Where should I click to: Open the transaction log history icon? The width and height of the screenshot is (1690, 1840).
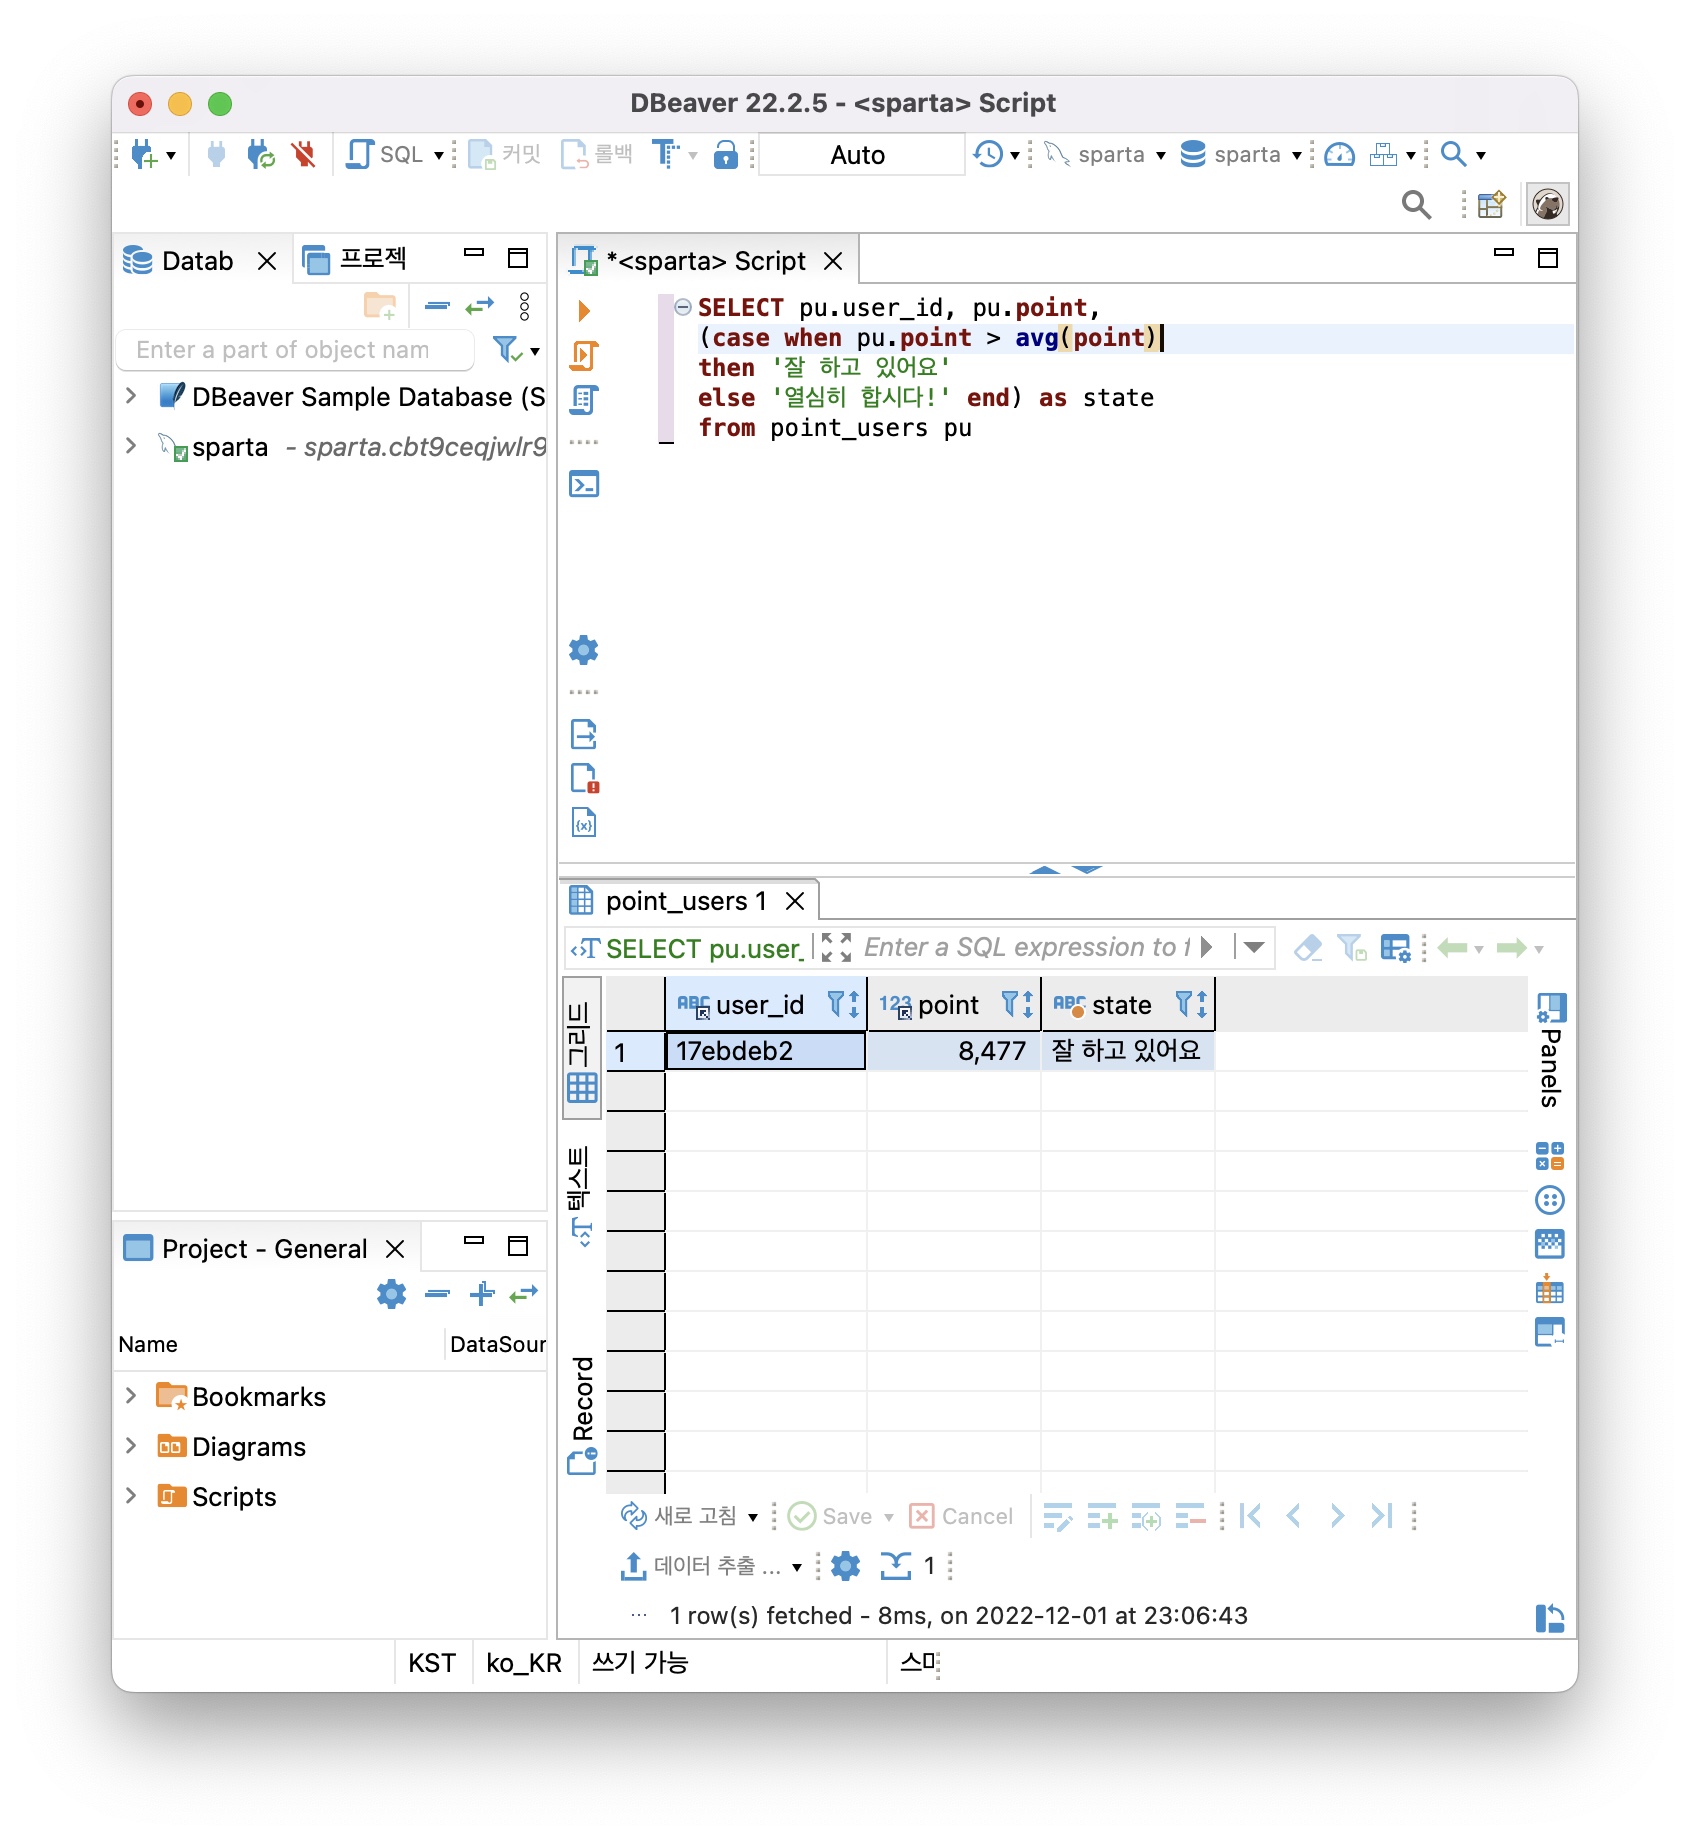(989, 155)
